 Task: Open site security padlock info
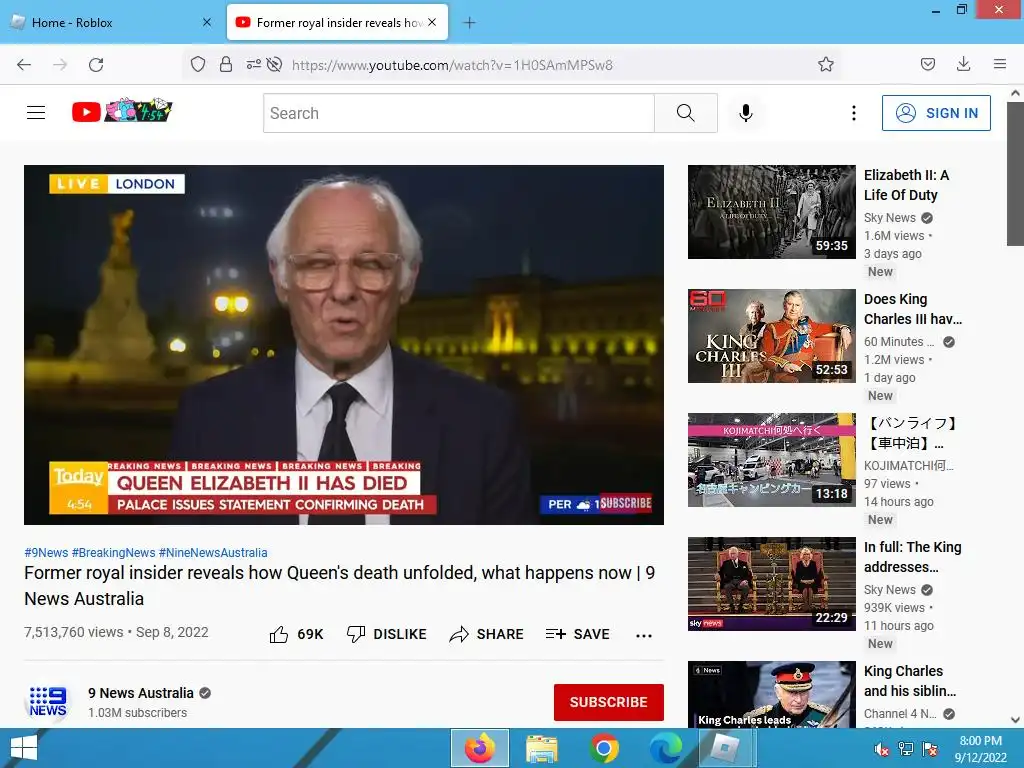(225, 64)
